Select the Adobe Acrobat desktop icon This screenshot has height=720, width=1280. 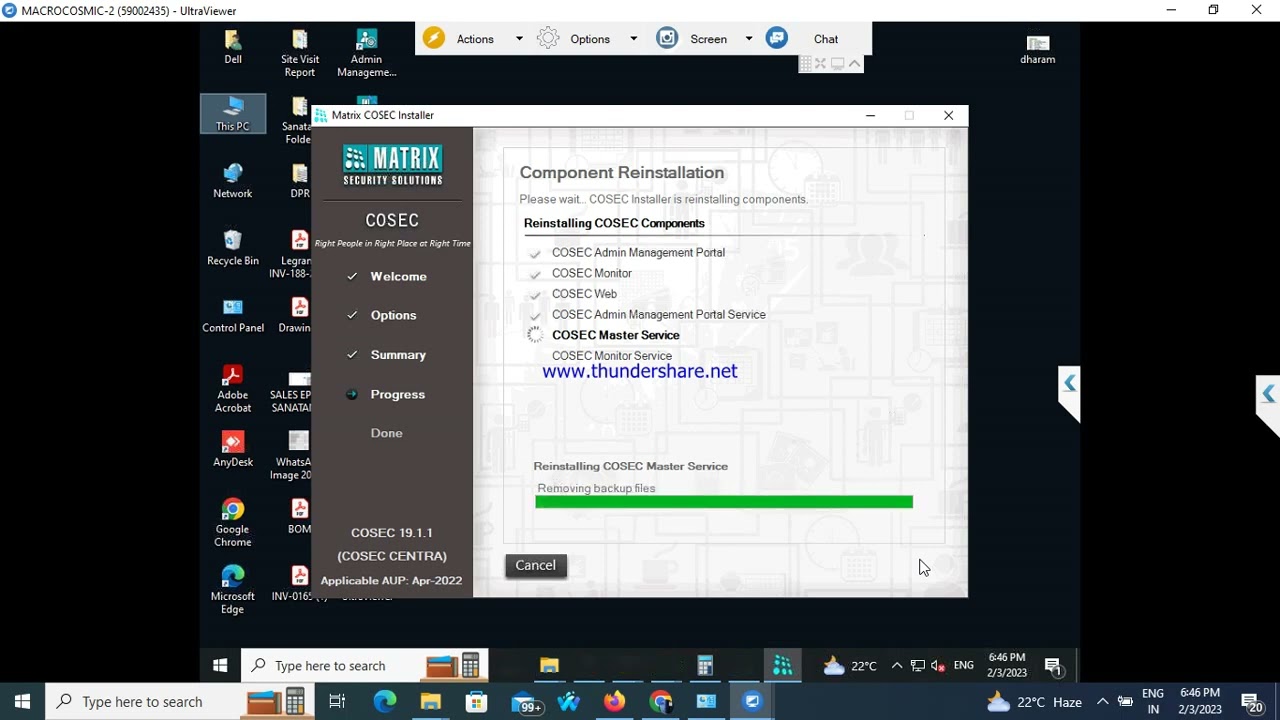pyautogui.click(x=233, y=388)
